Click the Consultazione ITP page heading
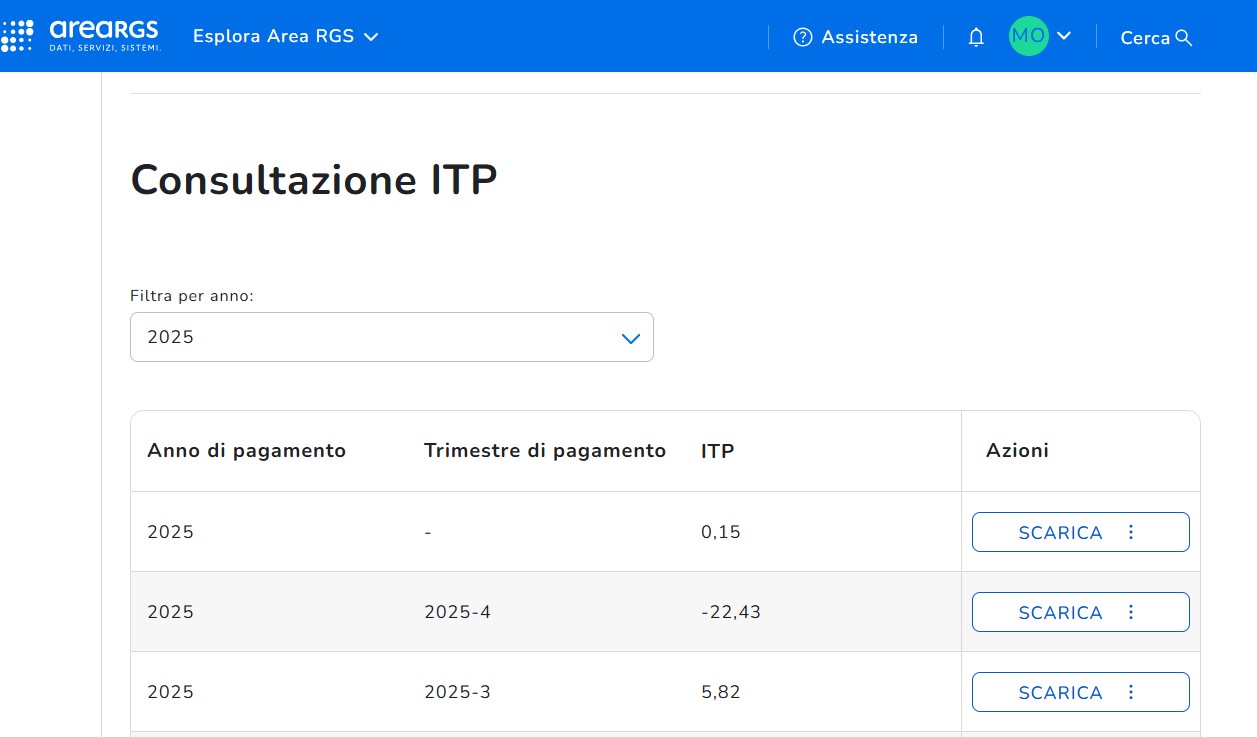The height and width of the screenshot is (737, 1257). (x=314, y=180)
